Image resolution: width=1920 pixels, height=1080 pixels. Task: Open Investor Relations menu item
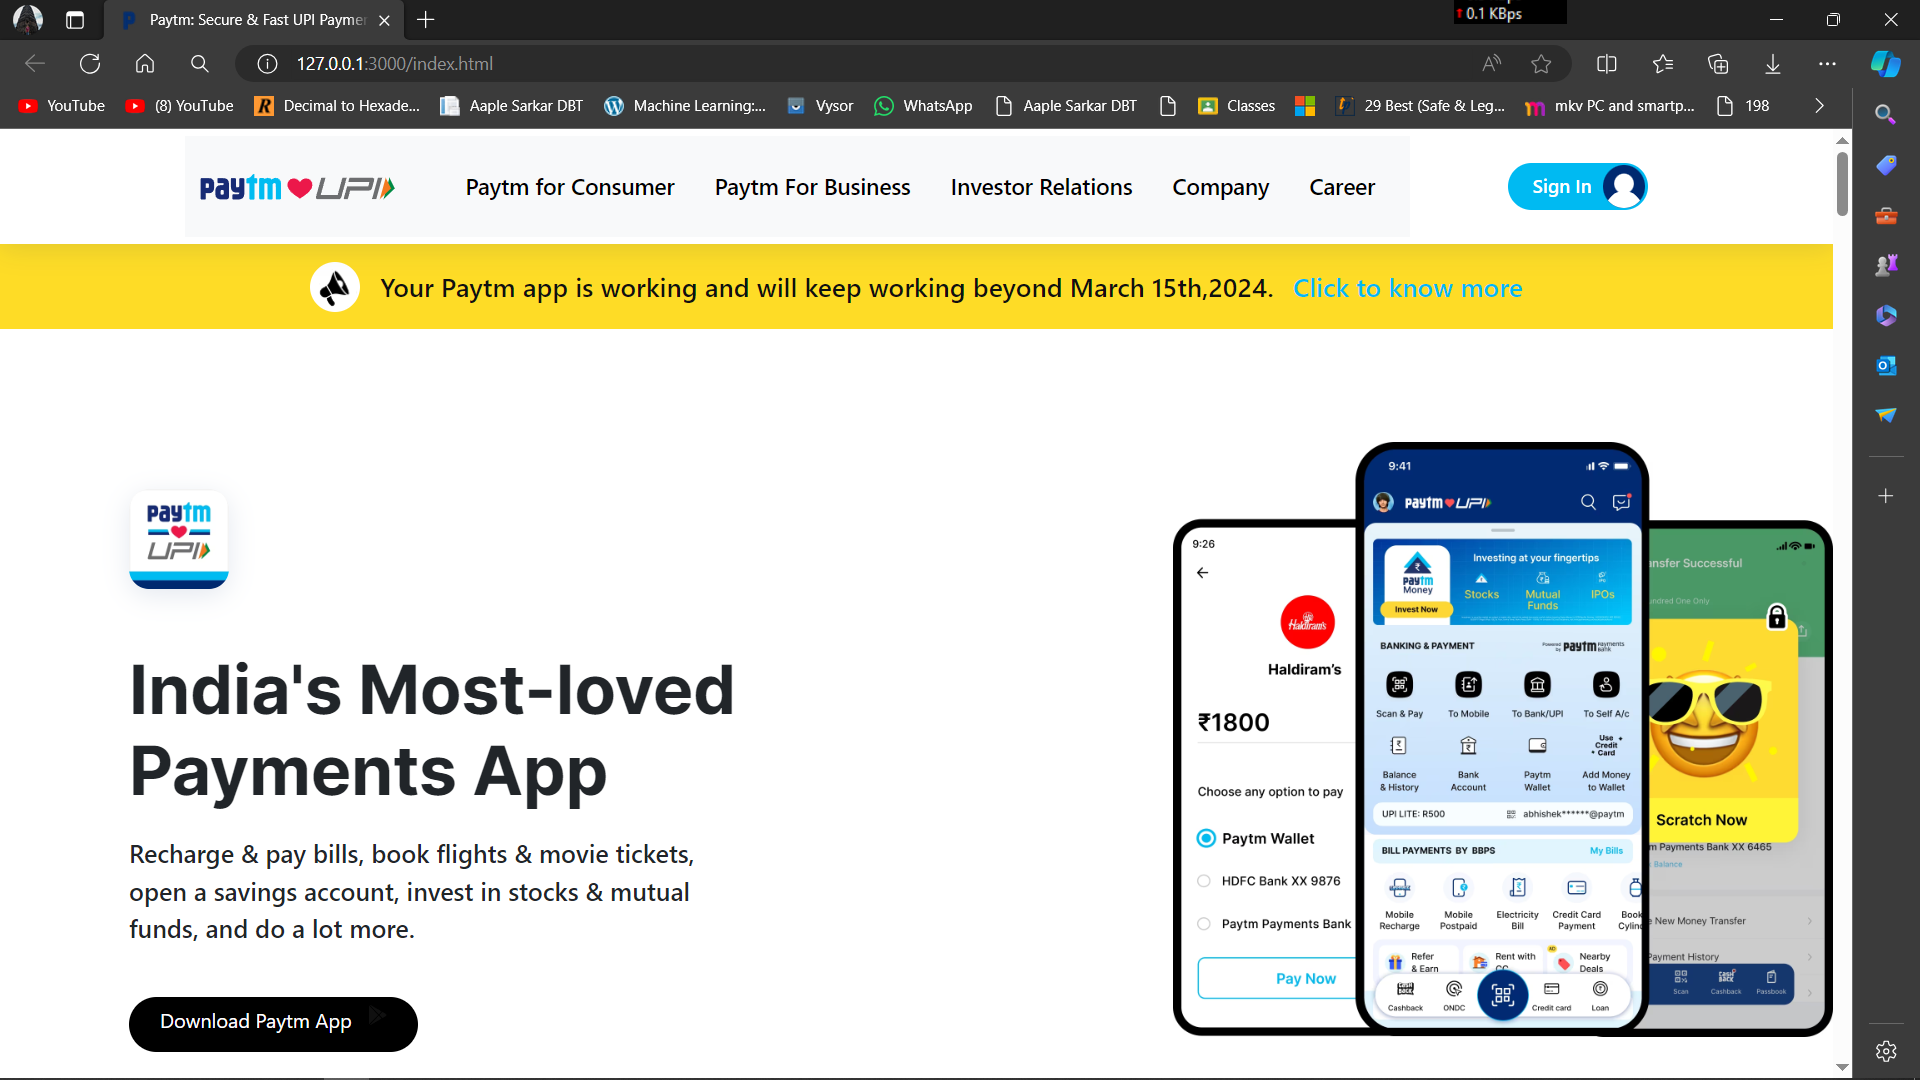[1041, 188]
